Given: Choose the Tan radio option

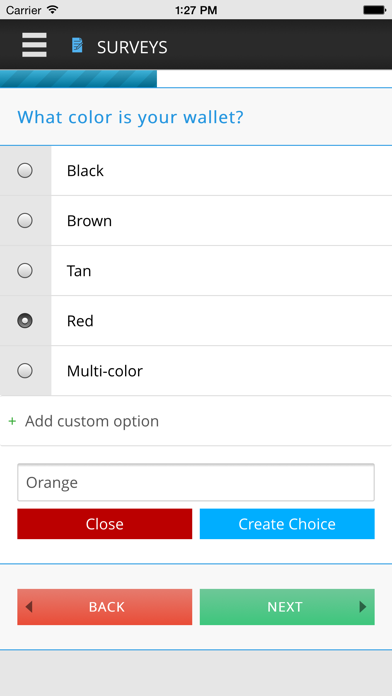Looking at the screenshot, I should pyautogui.click(x=25, y=271).
